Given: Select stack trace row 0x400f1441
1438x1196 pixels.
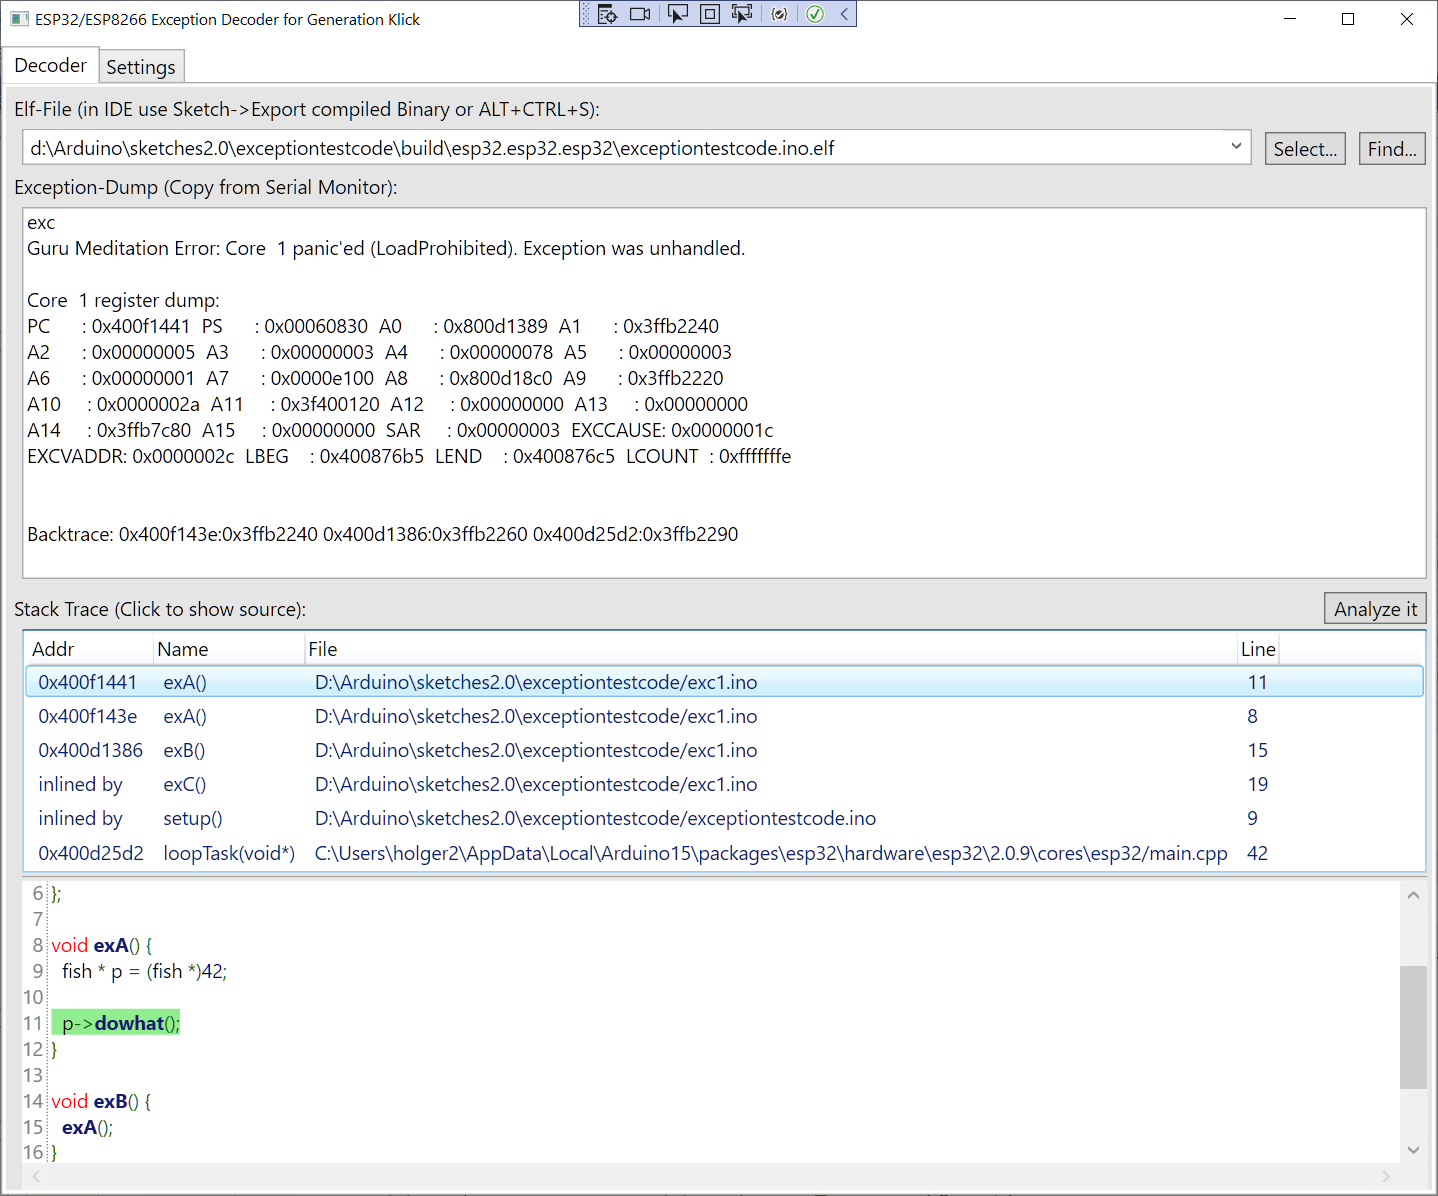Looking at the screenshot, I should pyautogui.click(x=724, y=682).
